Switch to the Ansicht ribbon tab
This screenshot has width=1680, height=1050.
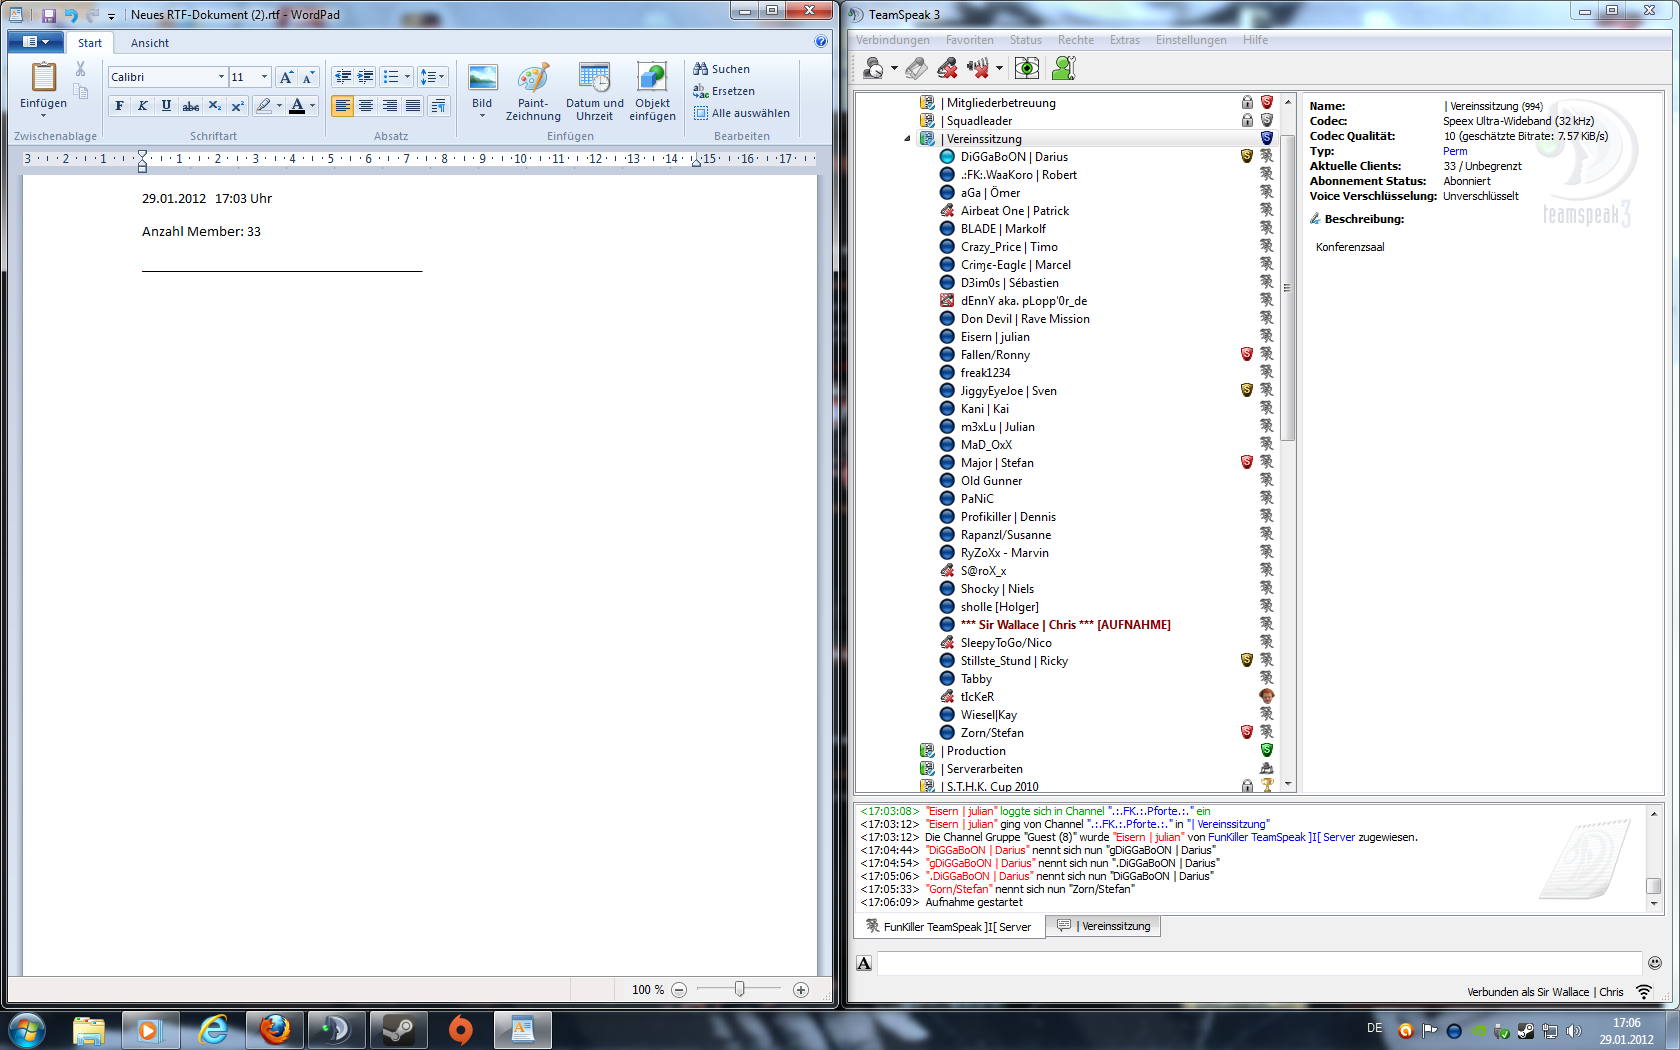pos(150,43)
